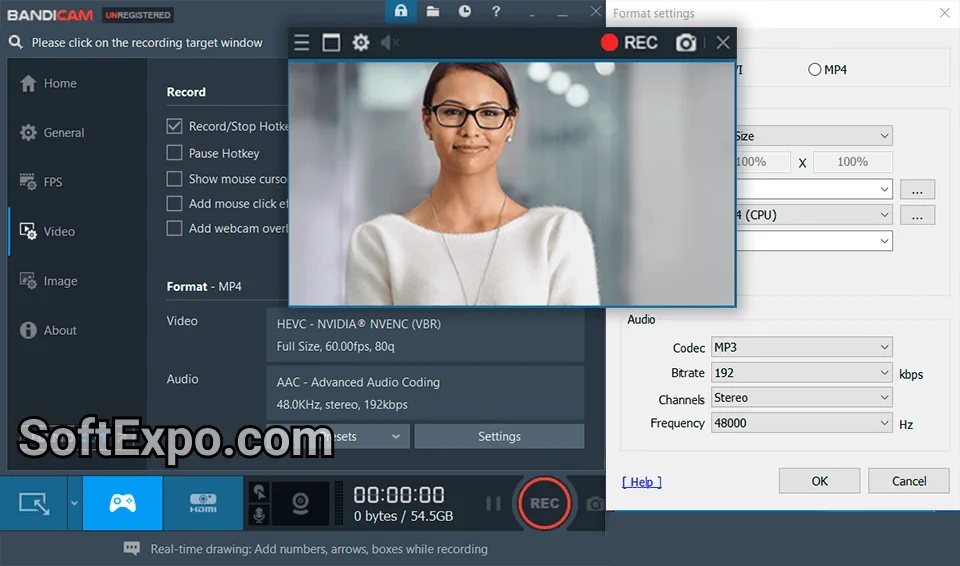960x566 pixels.
Task: Open the output folder icon
Action: 433,12
